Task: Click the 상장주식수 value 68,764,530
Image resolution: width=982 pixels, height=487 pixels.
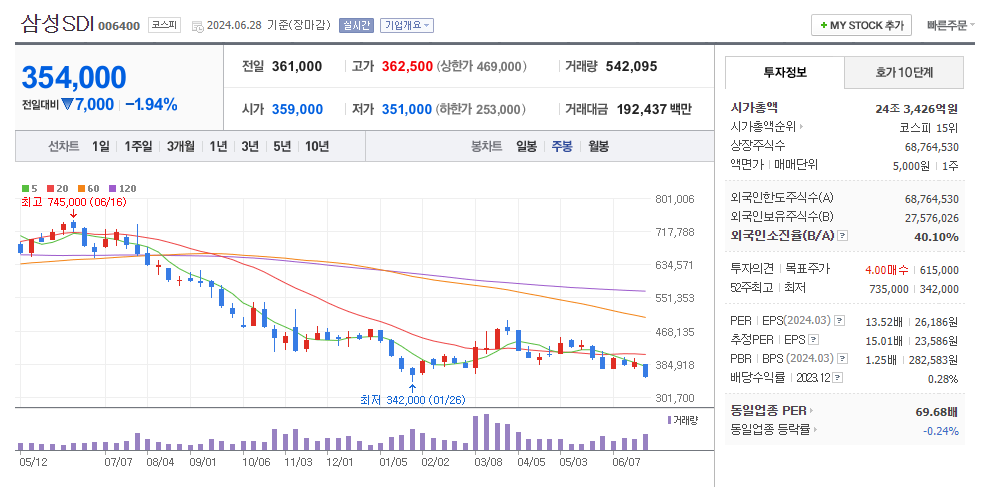Action: point(932,147)
